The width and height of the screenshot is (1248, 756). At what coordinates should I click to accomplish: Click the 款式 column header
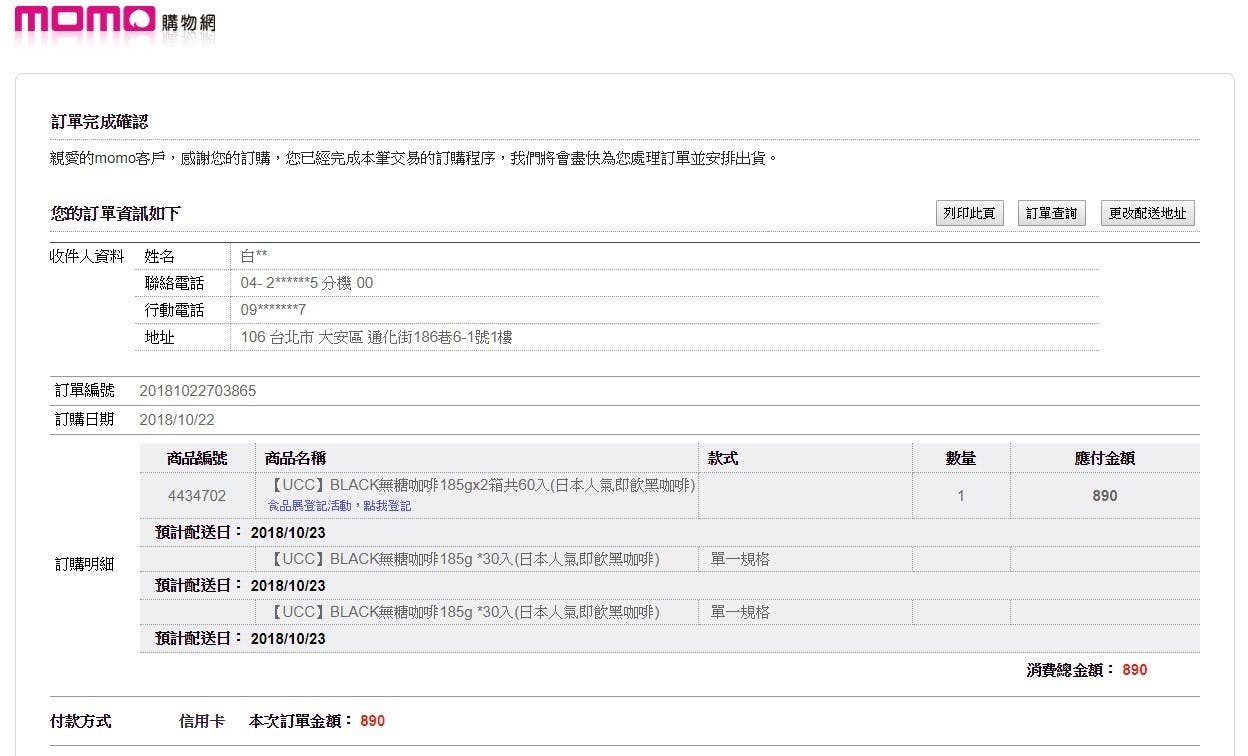click(723, 459)
